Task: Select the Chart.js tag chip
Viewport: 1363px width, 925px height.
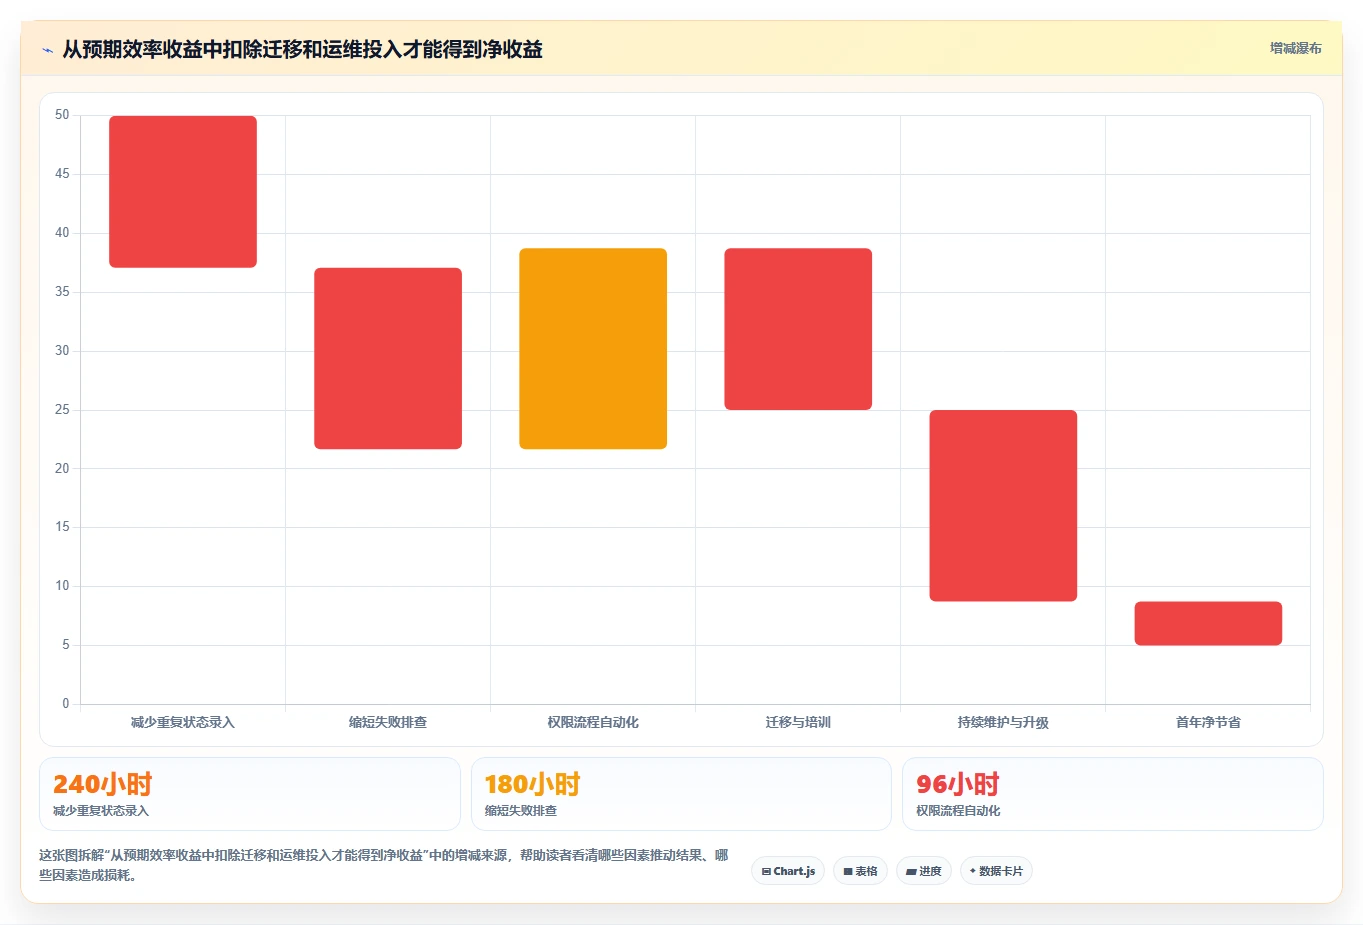Action: (x=788, y=871)
